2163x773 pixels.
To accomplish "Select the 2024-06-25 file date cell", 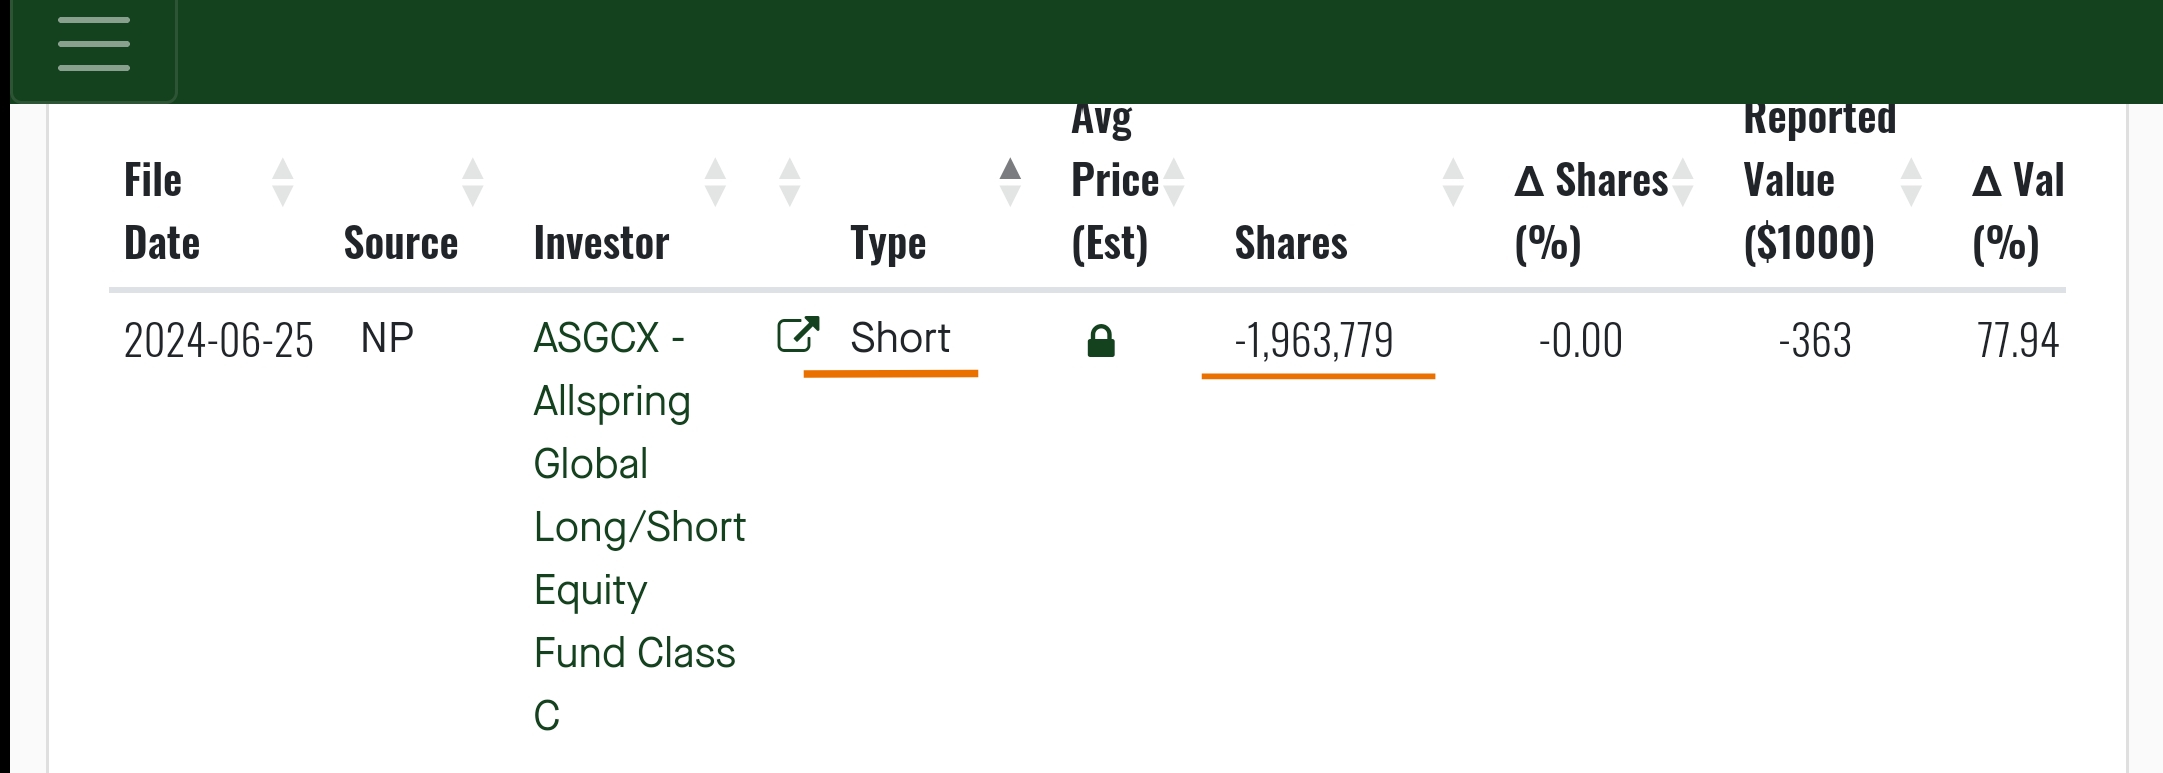I will [x=218, y=341].
